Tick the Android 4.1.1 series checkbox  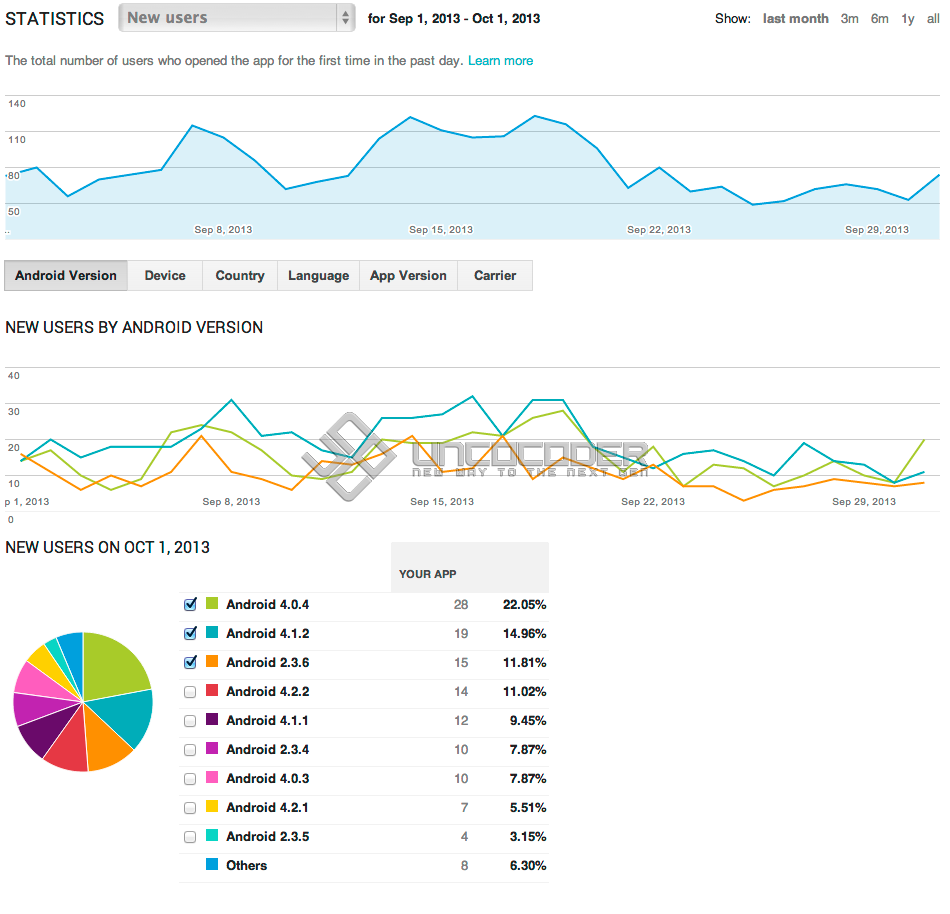point(190,721)
